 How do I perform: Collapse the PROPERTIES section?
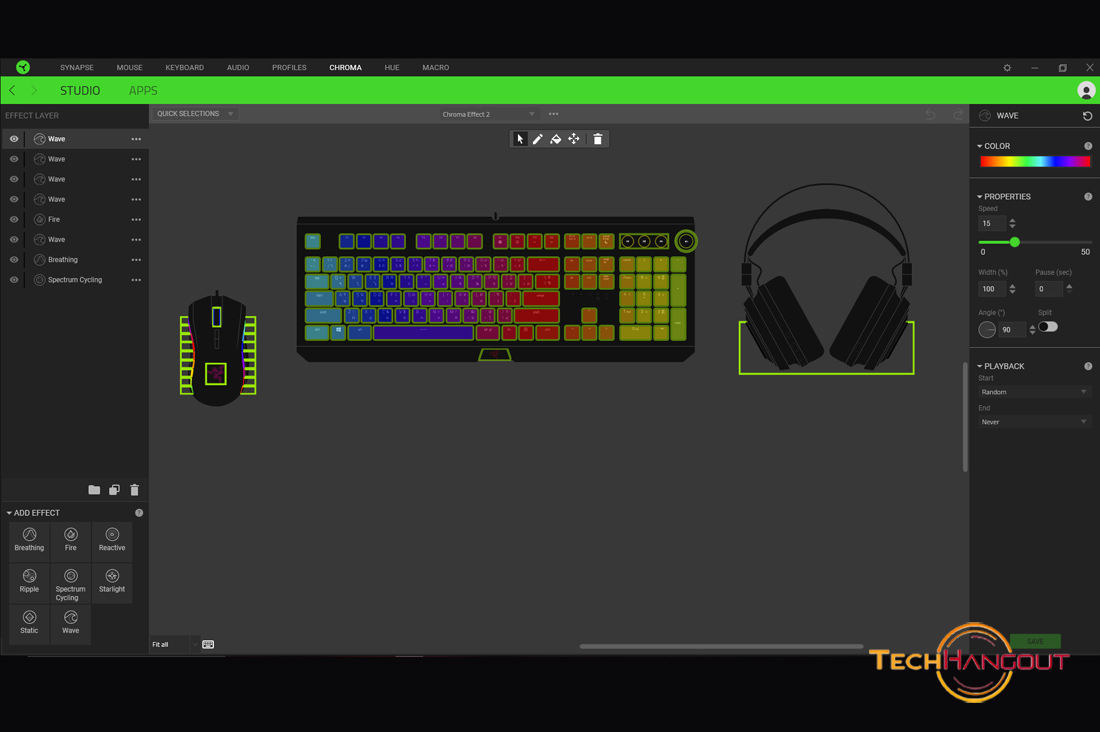[x=980, y=197]
